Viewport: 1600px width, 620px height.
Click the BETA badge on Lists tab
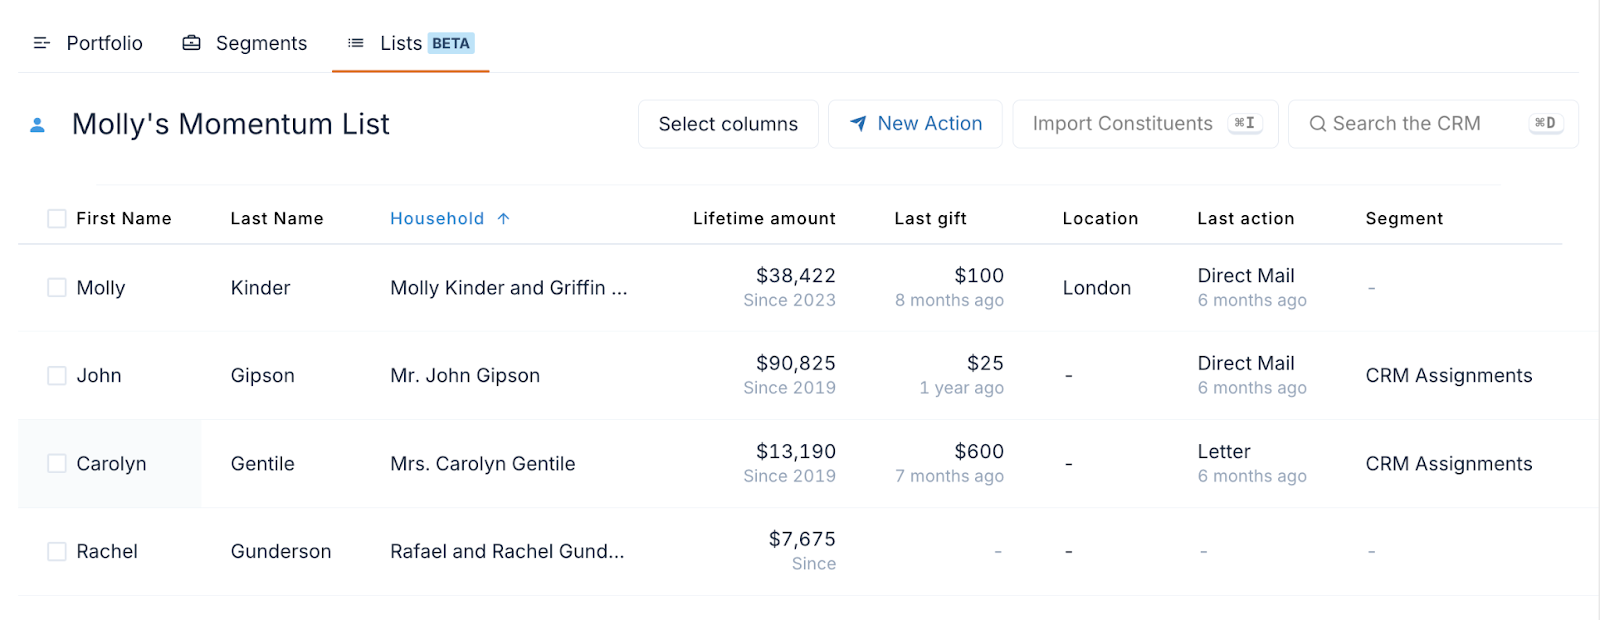451,43
